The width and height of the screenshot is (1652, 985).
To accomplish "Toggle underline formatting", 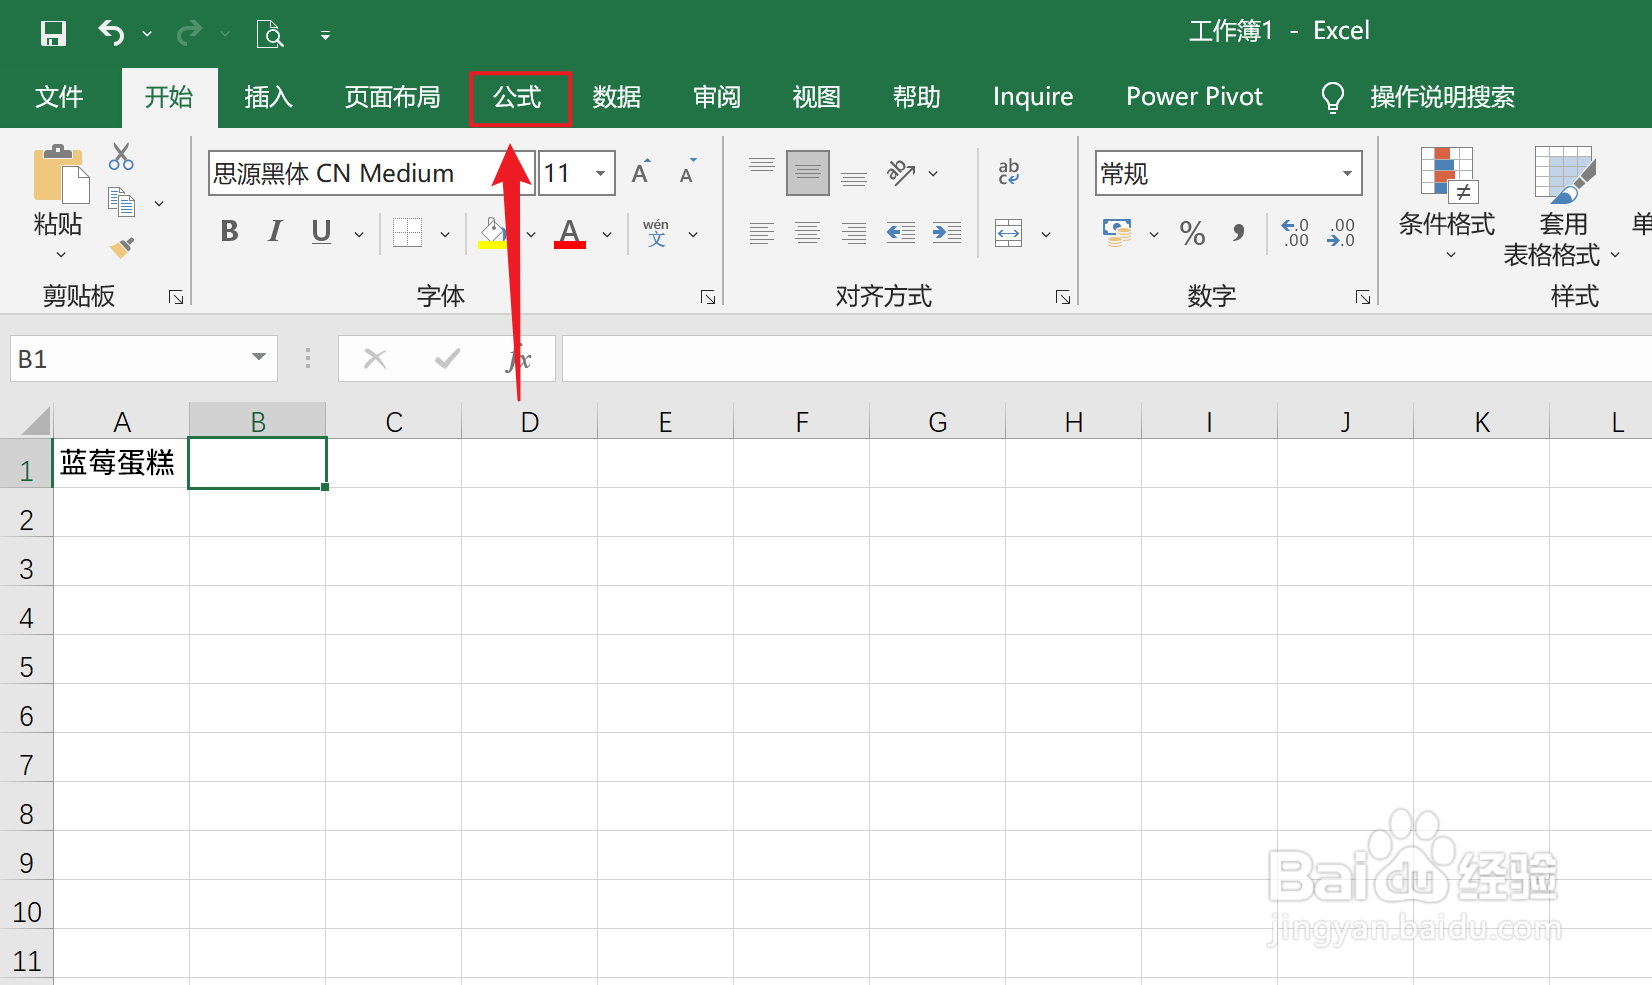I will coord(321,232).
